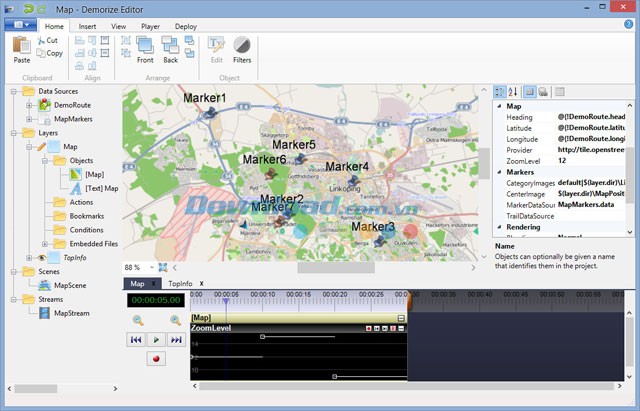640x411 pixels.
Task: Open the TopInfo timeline tab
Action: pos(180,284)
